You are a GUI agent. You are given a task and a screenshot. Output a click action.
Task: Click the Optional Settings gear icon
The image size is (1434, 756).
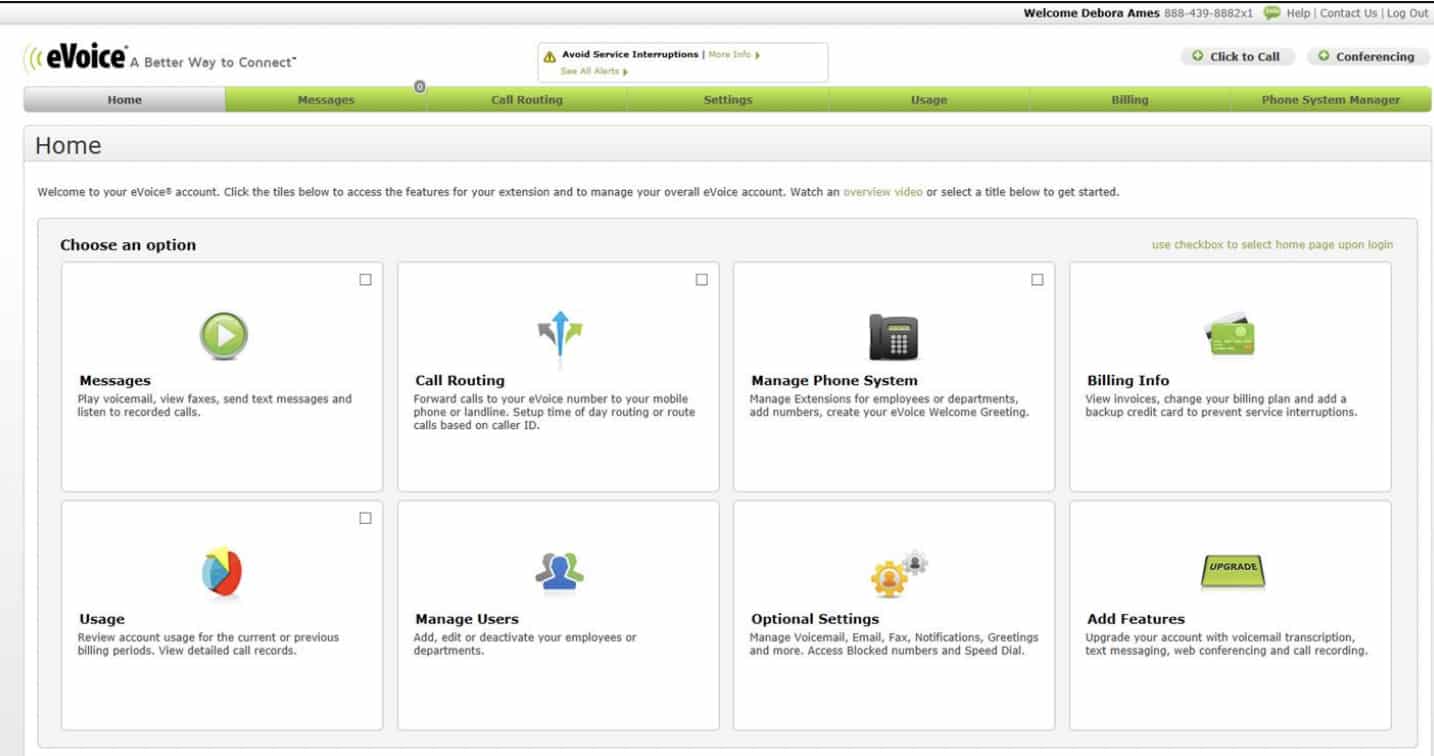[x=898, y=574]
